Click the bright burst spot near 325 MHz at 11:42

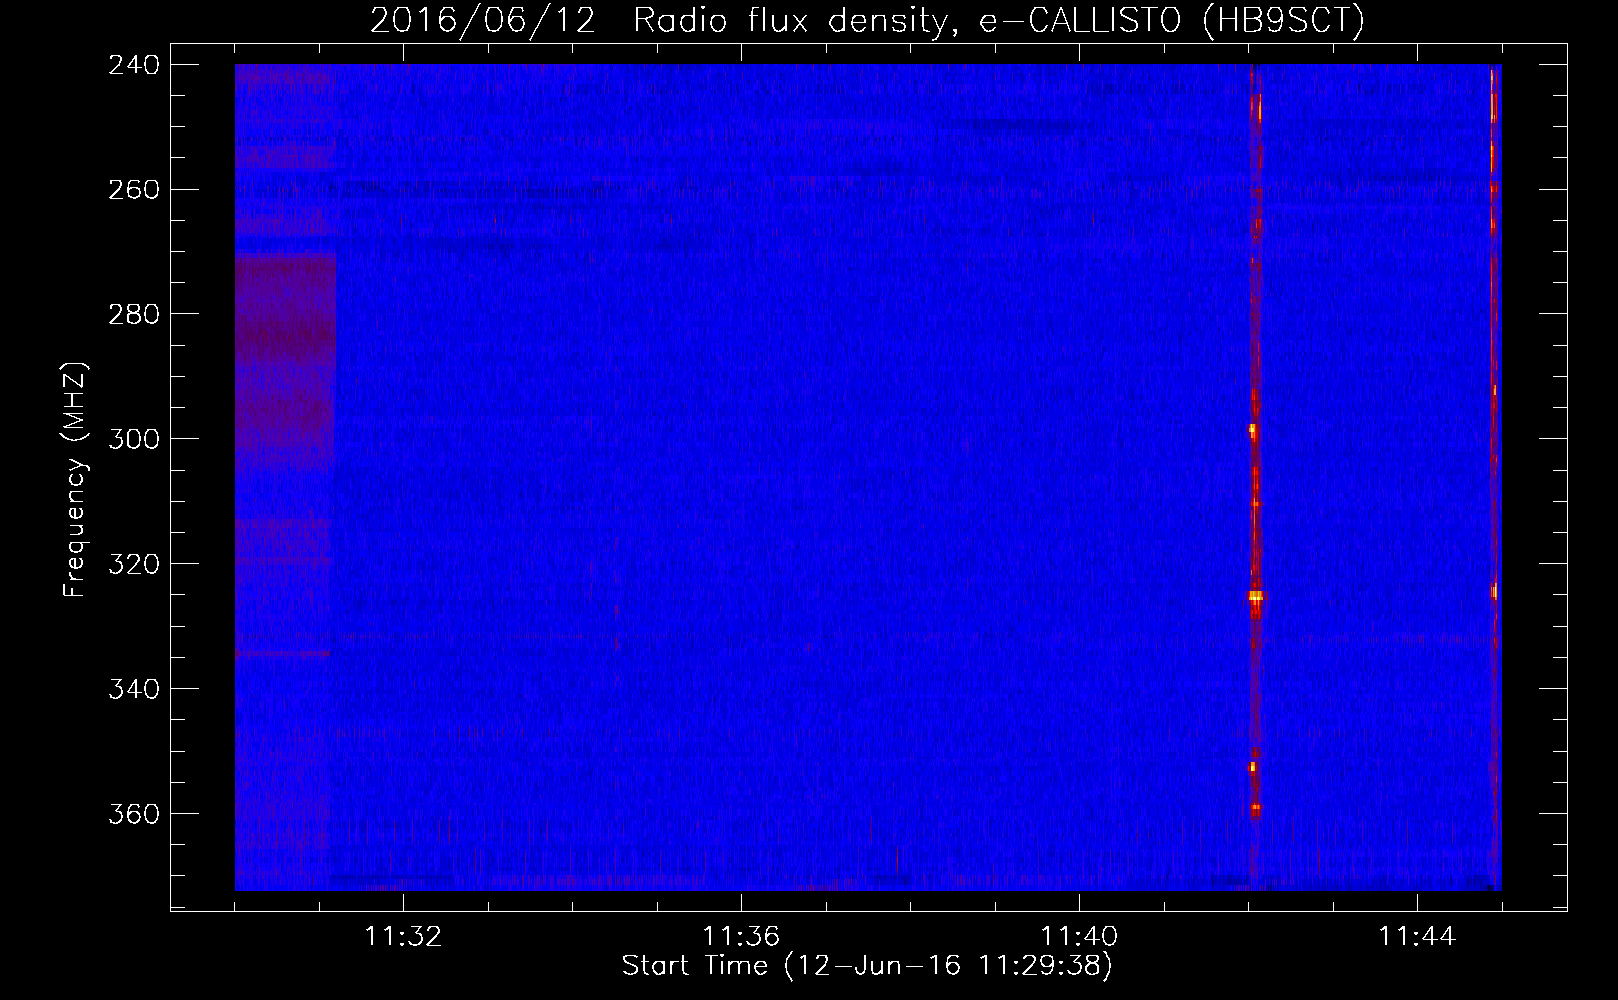pyautogui.click(x=1256, y=596)
